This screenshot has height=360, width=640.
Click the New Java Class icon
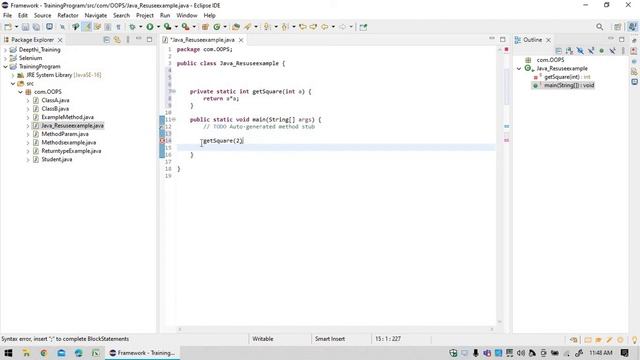(217, 27)
